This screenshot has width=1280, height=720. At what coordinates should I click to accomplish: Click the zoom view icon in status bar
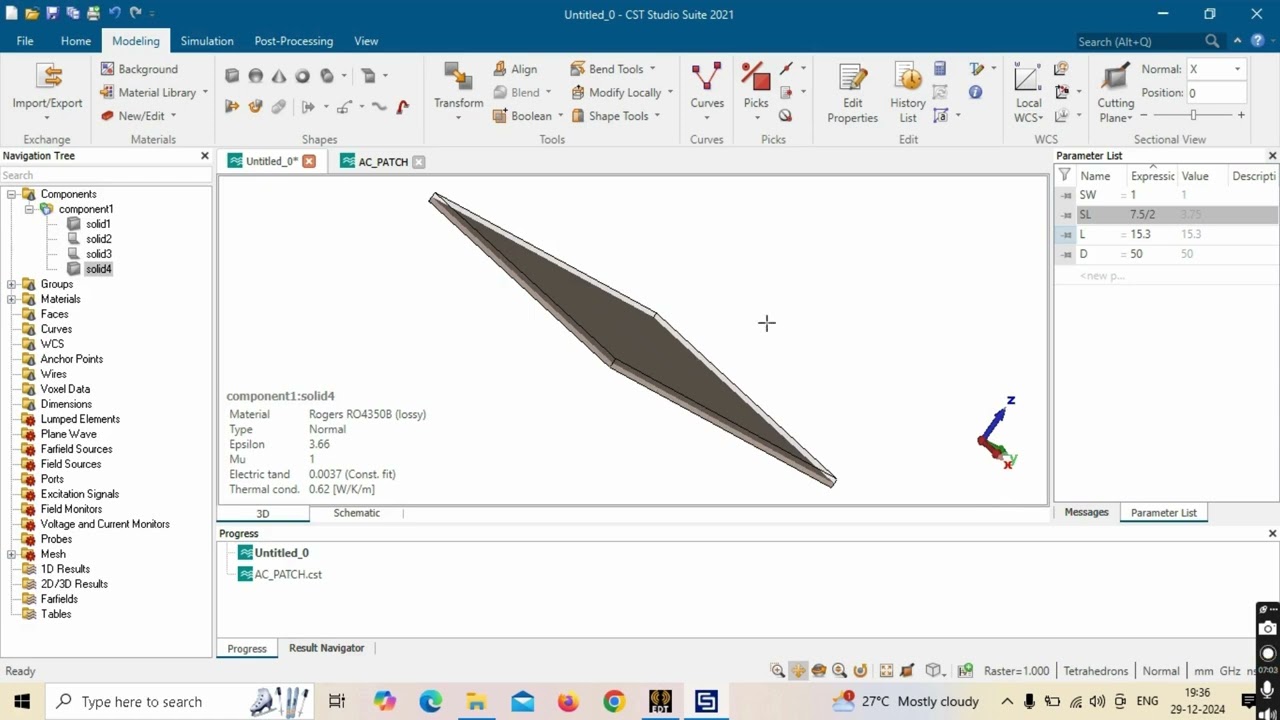point(777,671)
